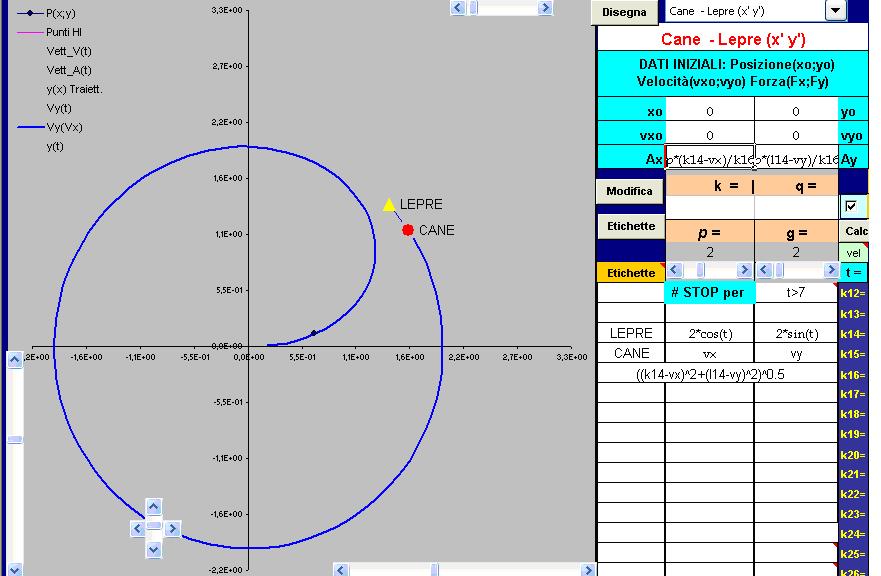881x576 pixels.
Task: Toggle the checkbox above the Calc button
Action: coord(852,205)
